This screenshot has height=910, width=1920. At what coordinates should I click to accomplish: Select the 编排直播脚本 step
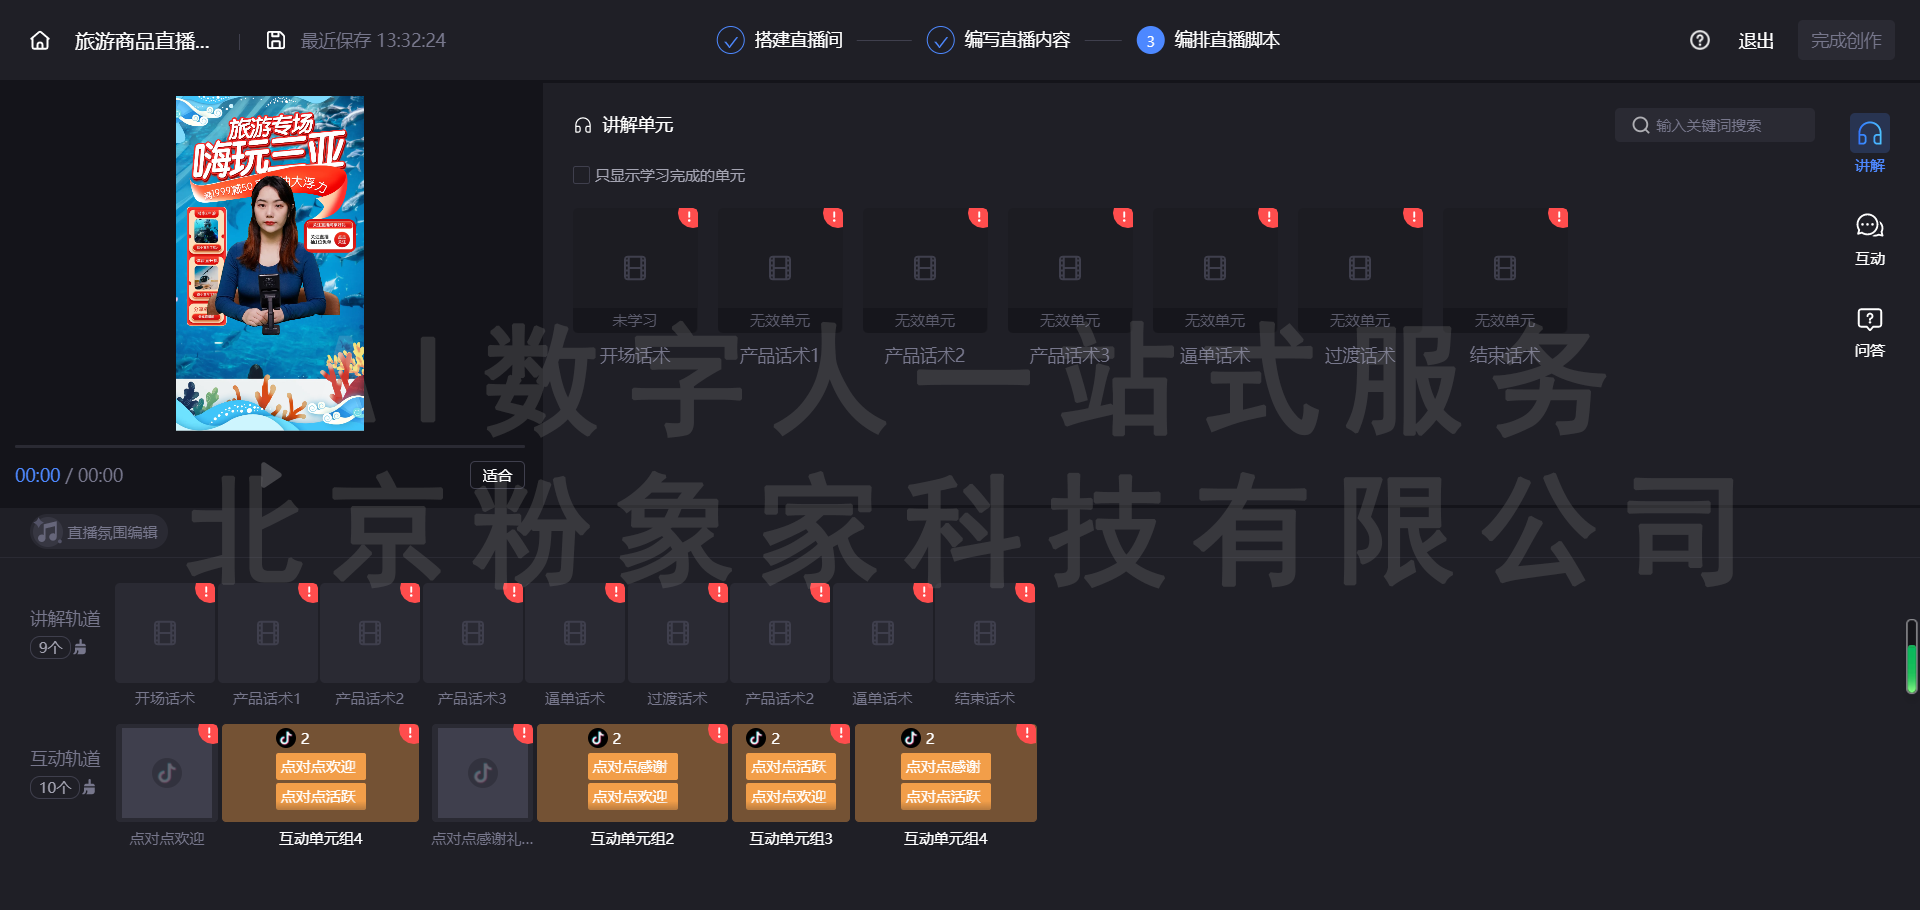pyautogui.click(x=1209, y=41)
